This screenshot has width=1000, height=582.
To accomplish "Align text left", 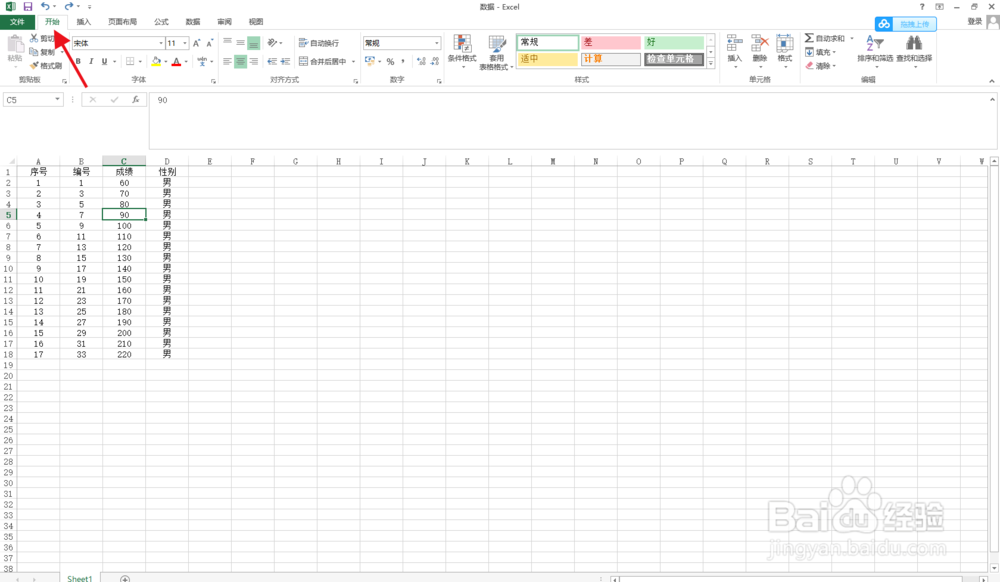I will (227, 62).
